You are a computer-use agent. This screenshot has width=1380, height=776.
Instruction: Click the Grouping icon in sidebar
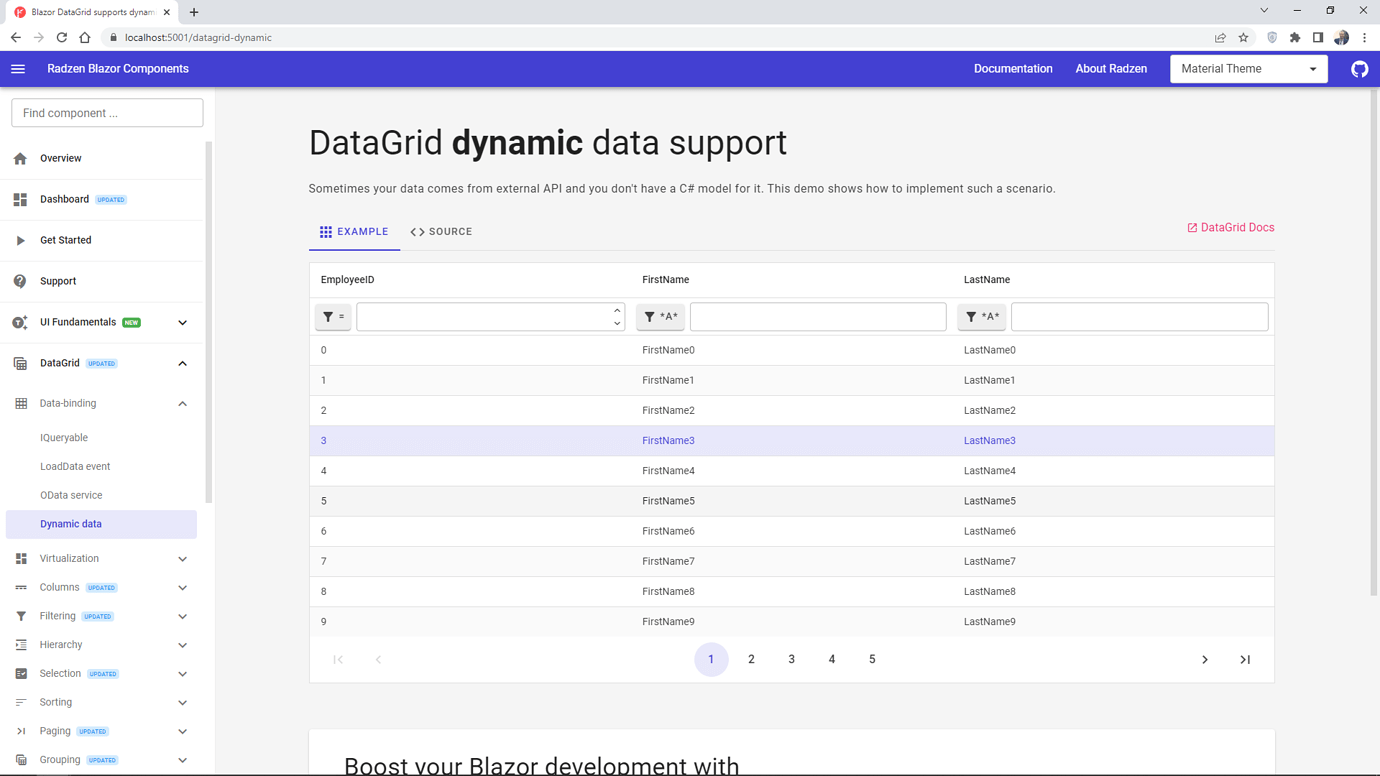[21, 760]
